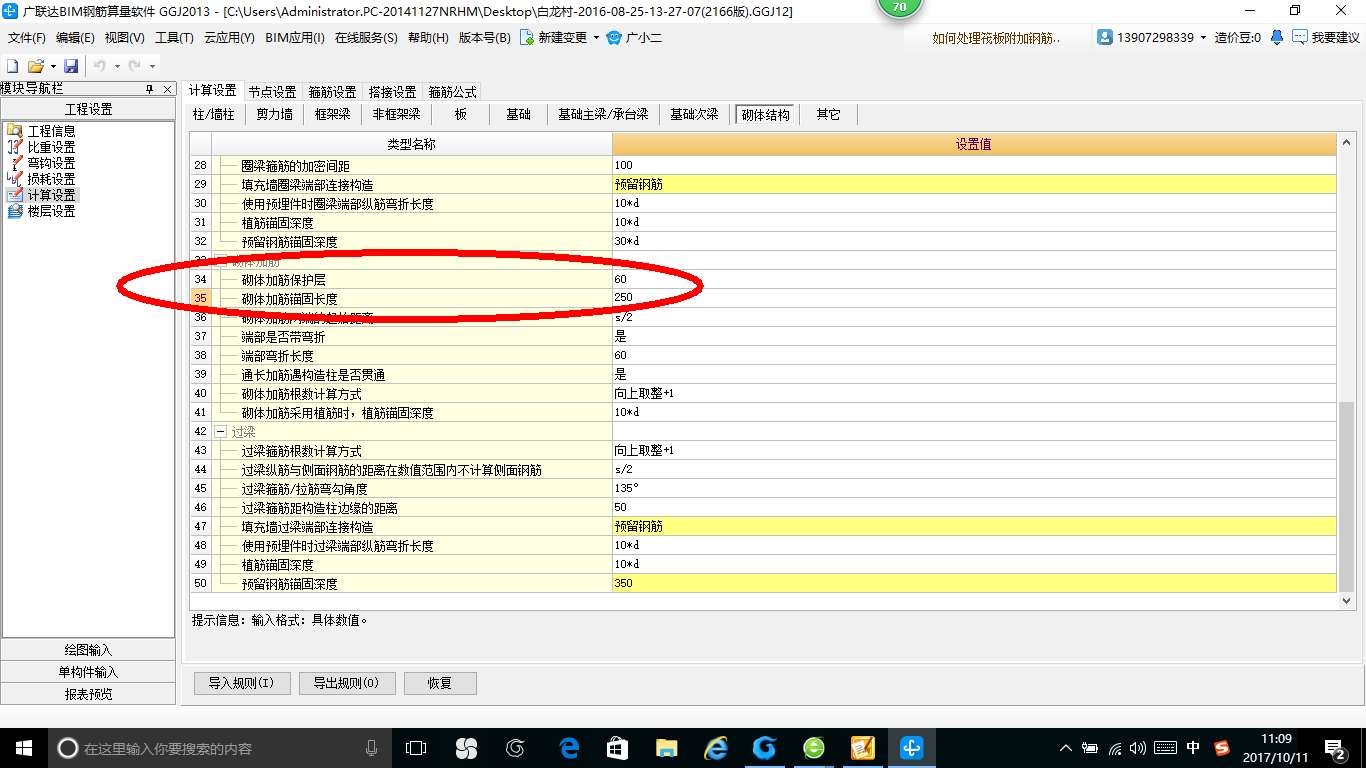Open the 编辑(E) menu
The width and height of the screenshot is (1366, 768).
(x=75, y=37)
